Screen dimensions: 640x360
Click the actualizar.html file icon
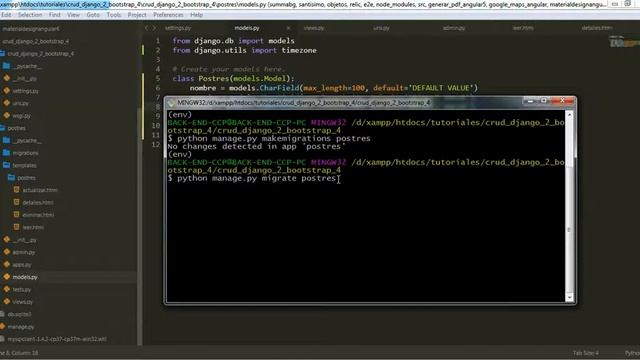[16, 190]
